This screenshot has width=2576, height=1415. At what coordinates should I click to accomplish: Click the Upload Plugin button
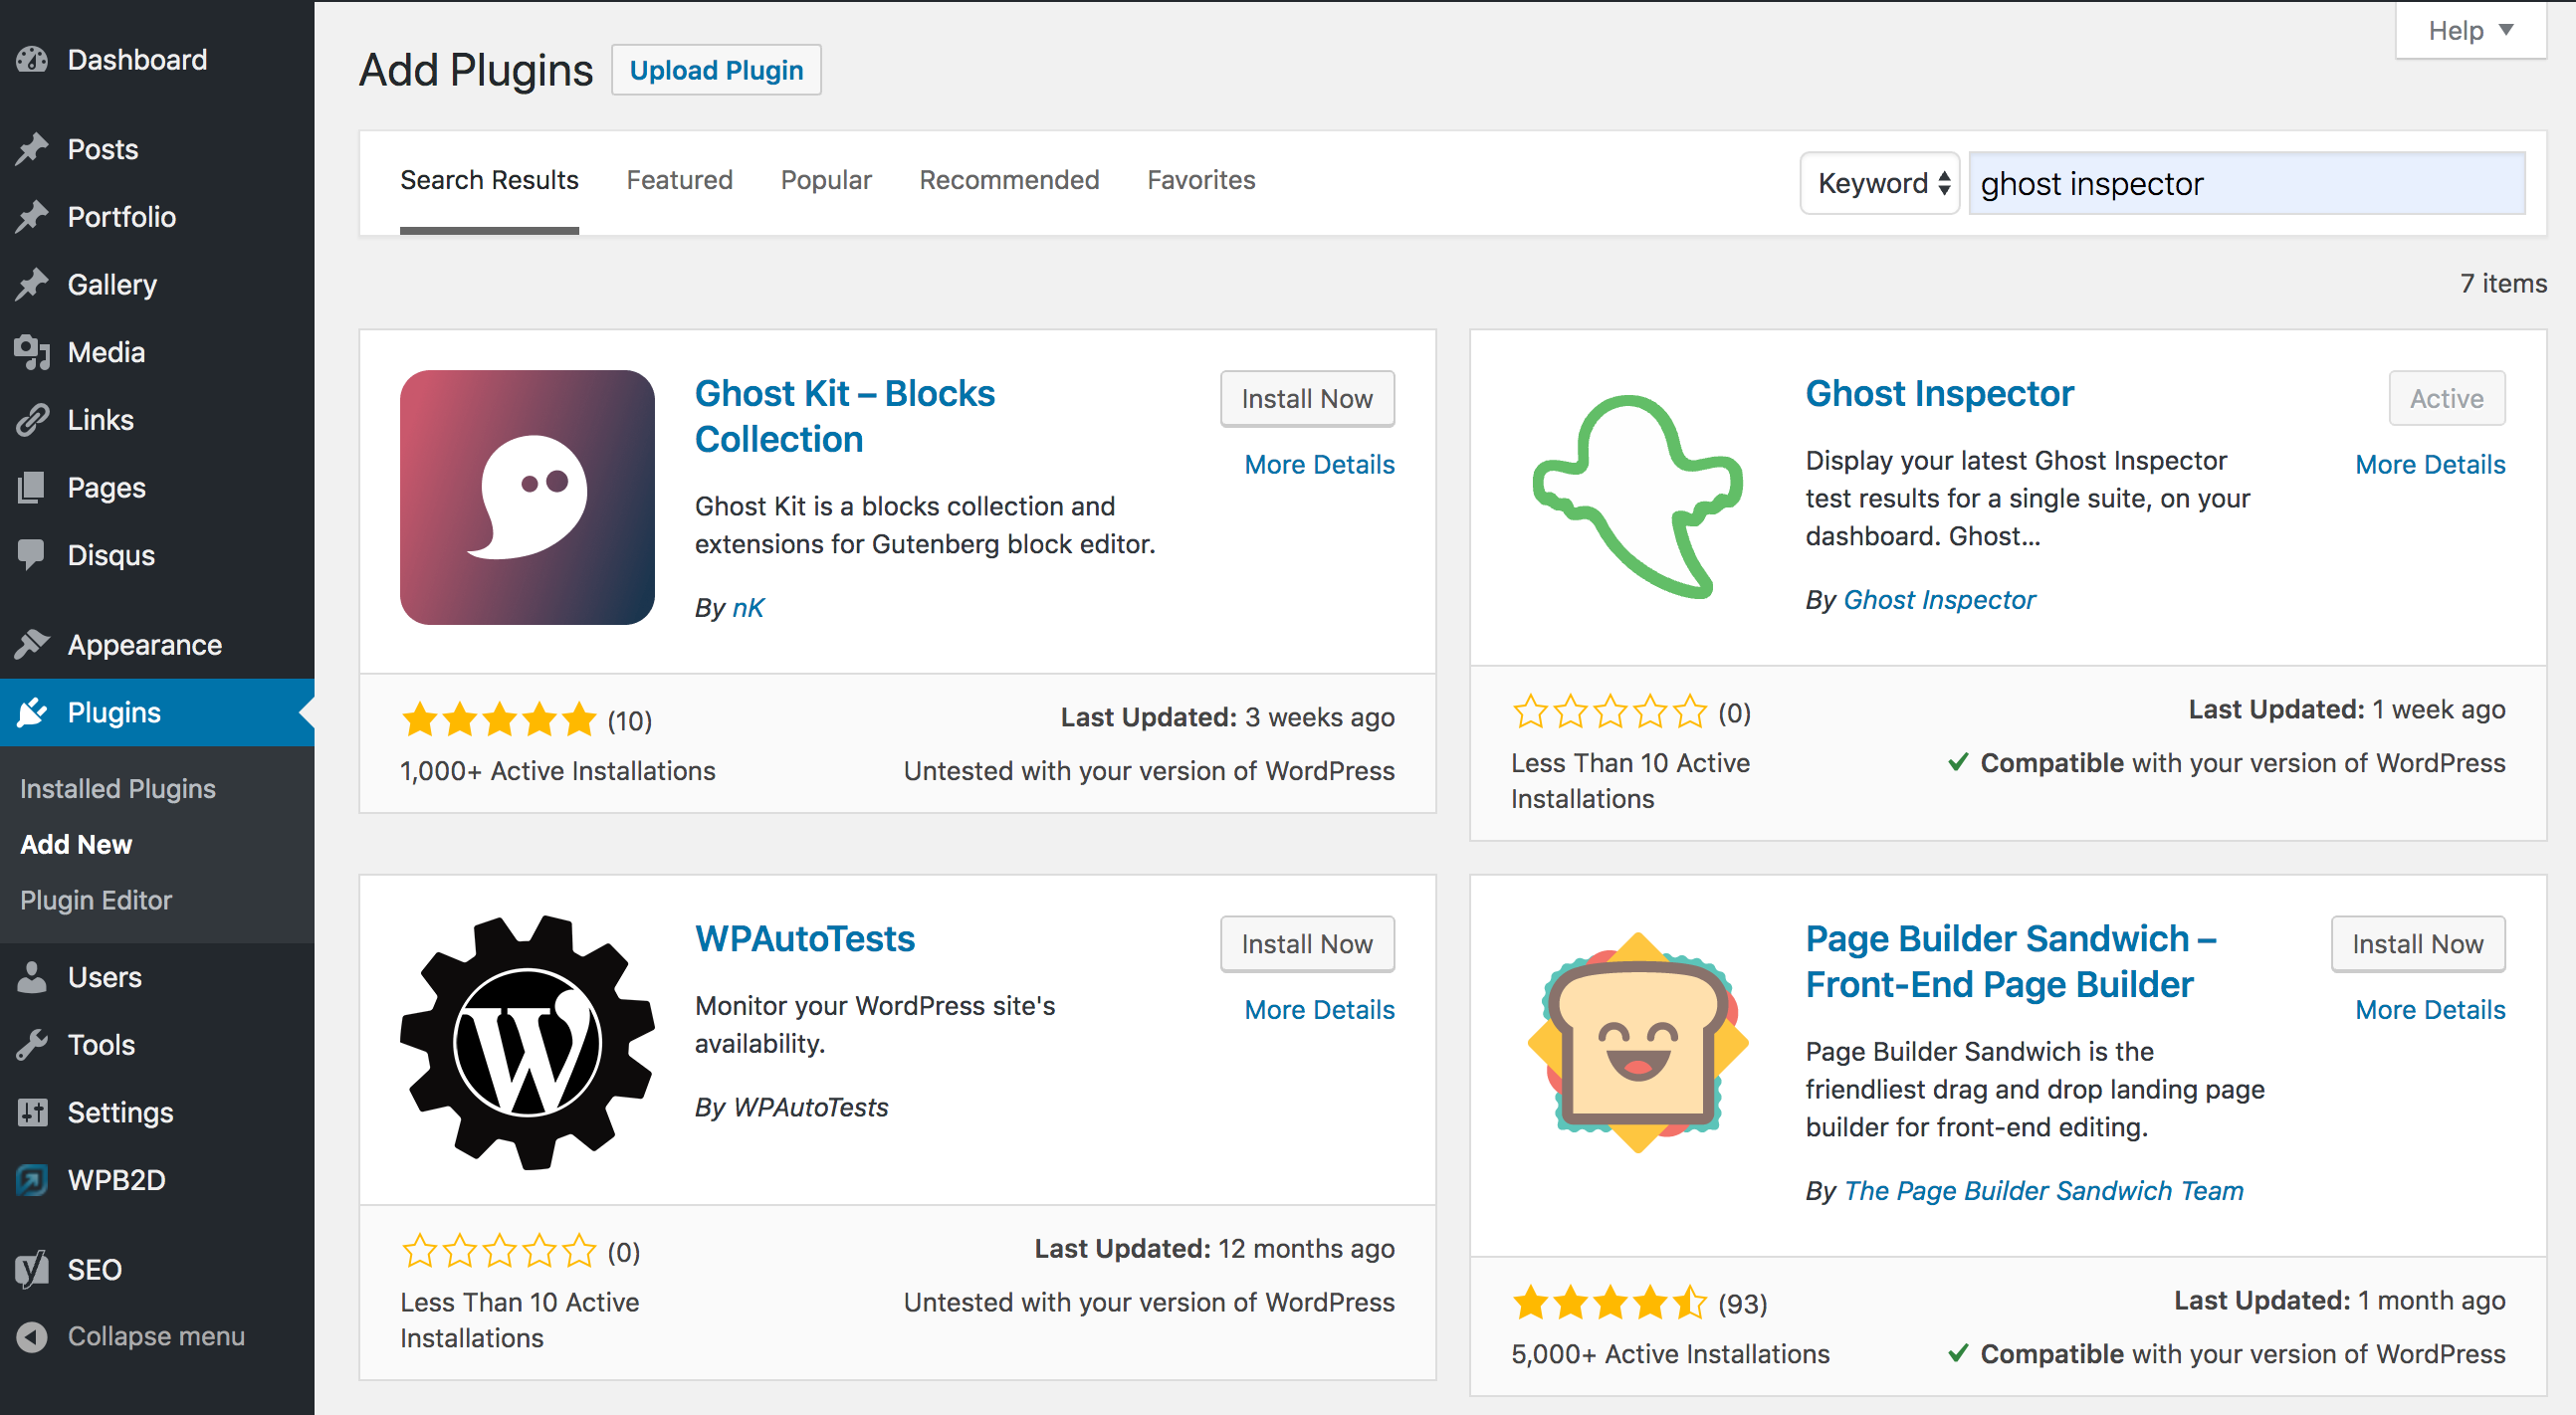click(x=716, y=71)
